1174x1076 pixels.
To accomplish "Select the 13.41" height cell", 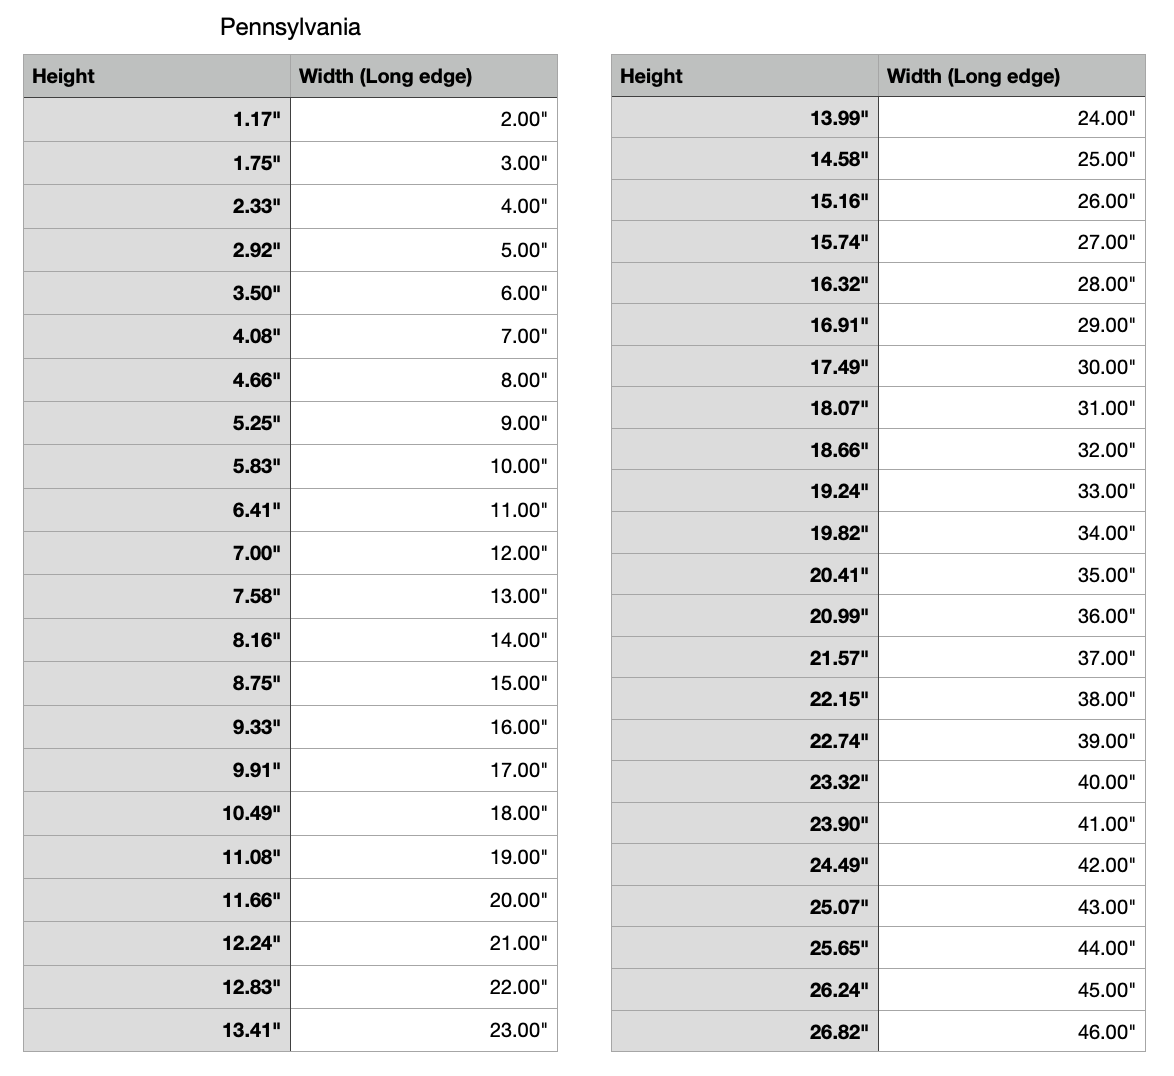I will tap(251, 1030).
